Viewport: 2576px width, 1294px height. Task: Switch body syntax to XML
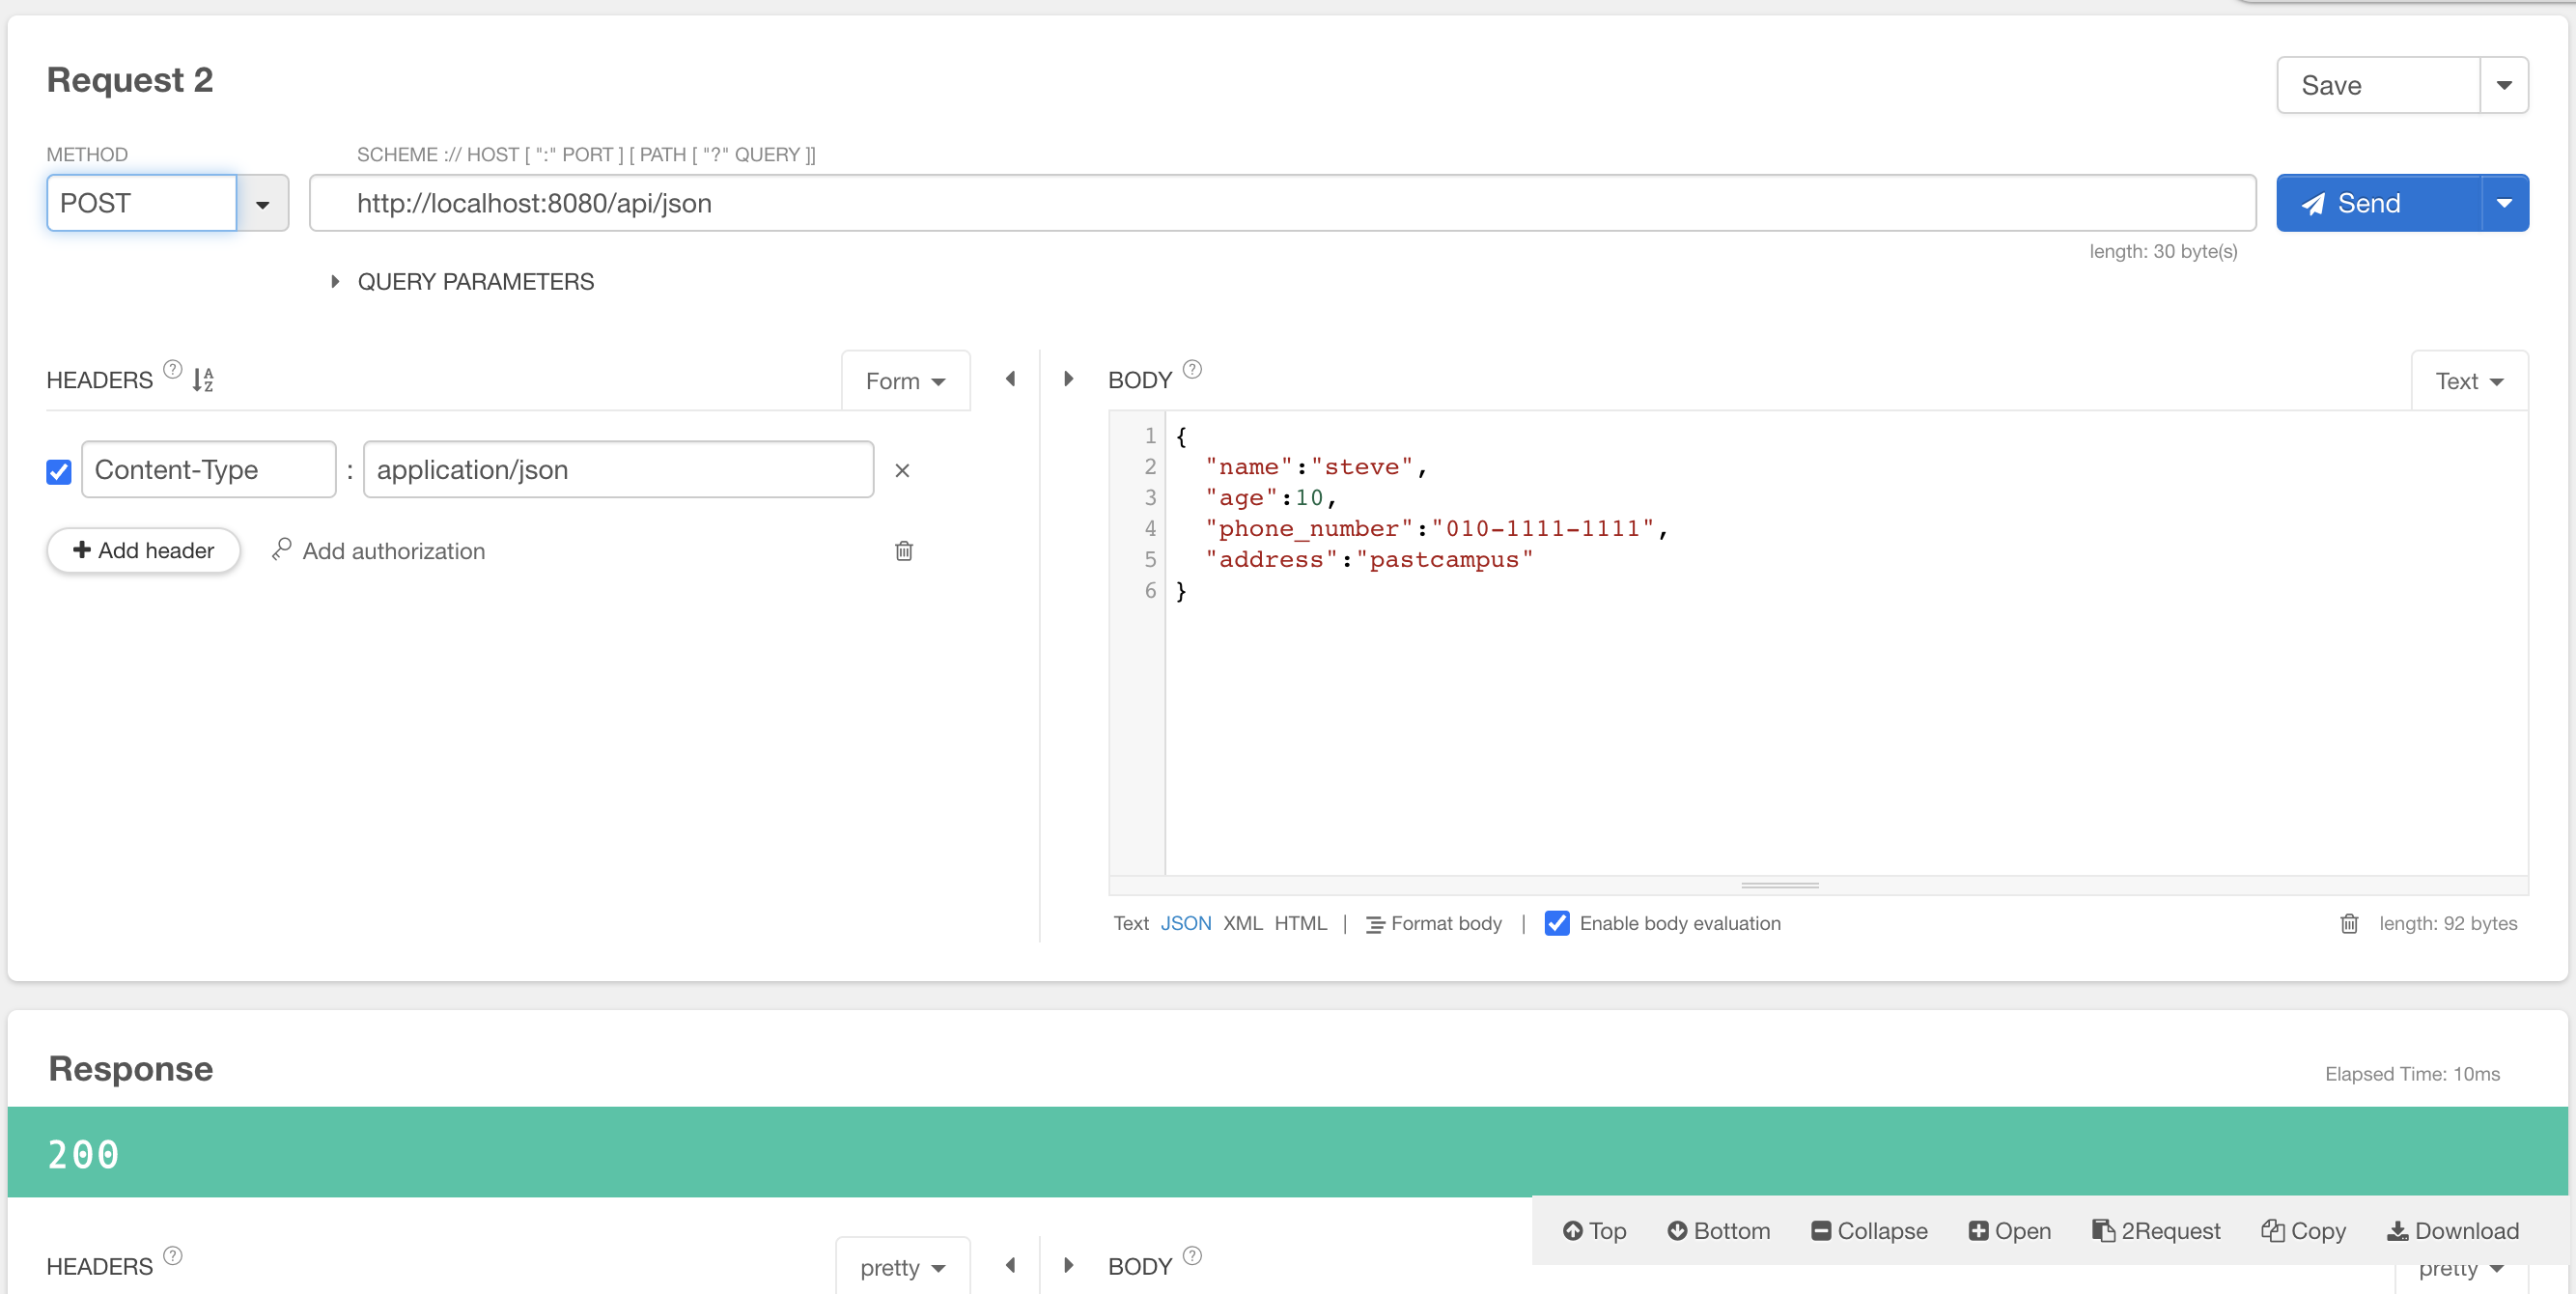1242,923
